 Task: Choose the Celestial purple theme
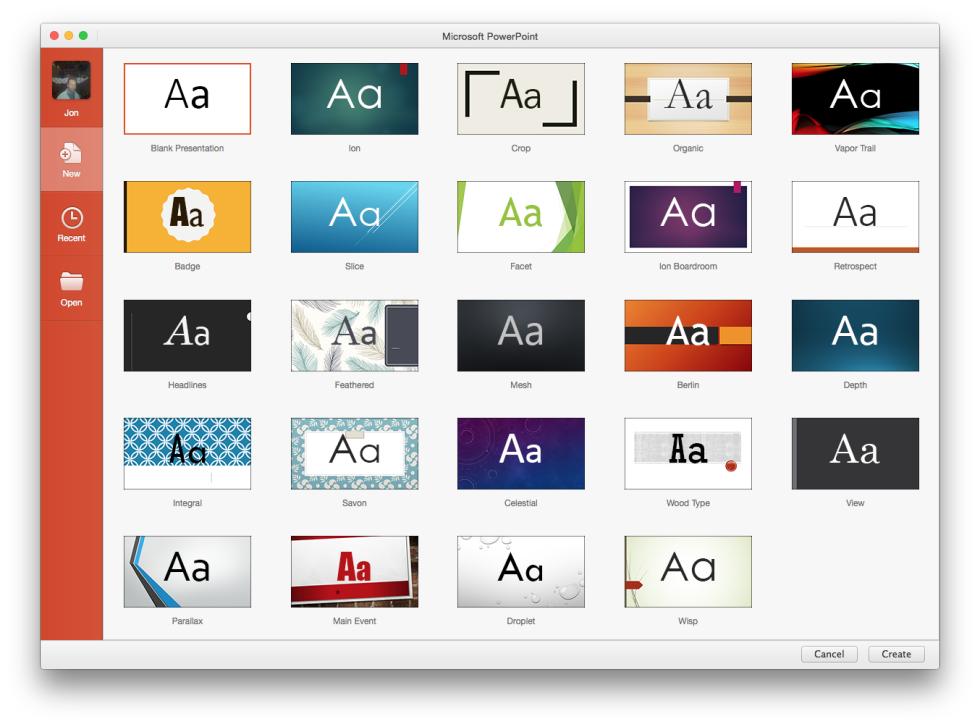coord(521,453)
